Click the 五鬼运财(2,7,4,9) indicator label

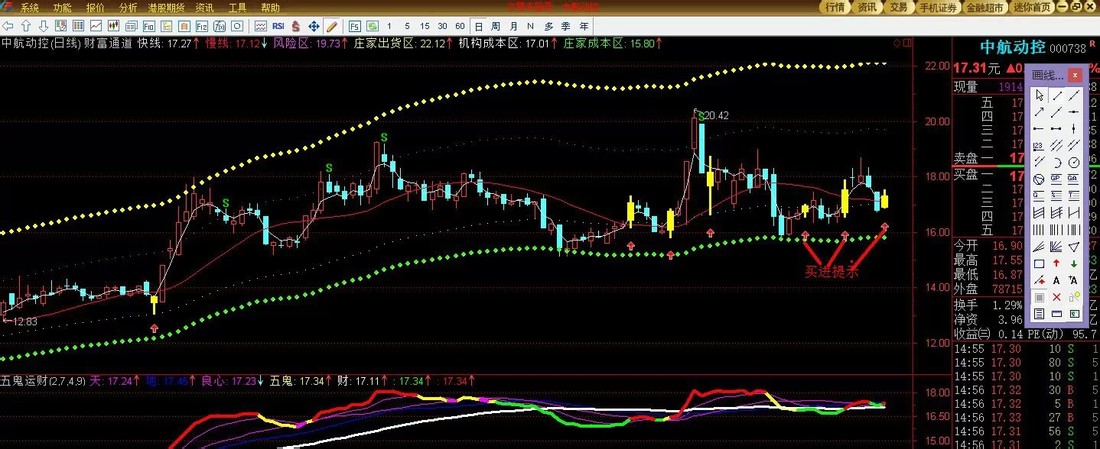[x=43, y=381]
